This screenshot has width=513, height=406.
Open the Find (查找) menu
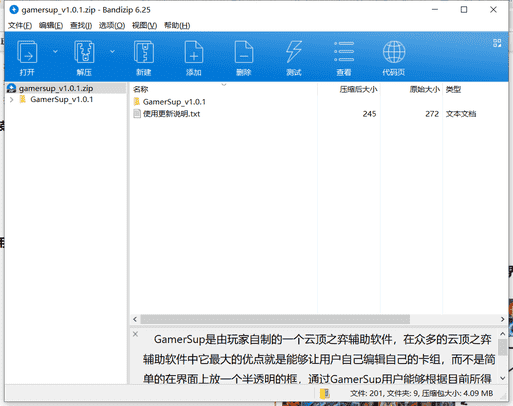[81, 25]
